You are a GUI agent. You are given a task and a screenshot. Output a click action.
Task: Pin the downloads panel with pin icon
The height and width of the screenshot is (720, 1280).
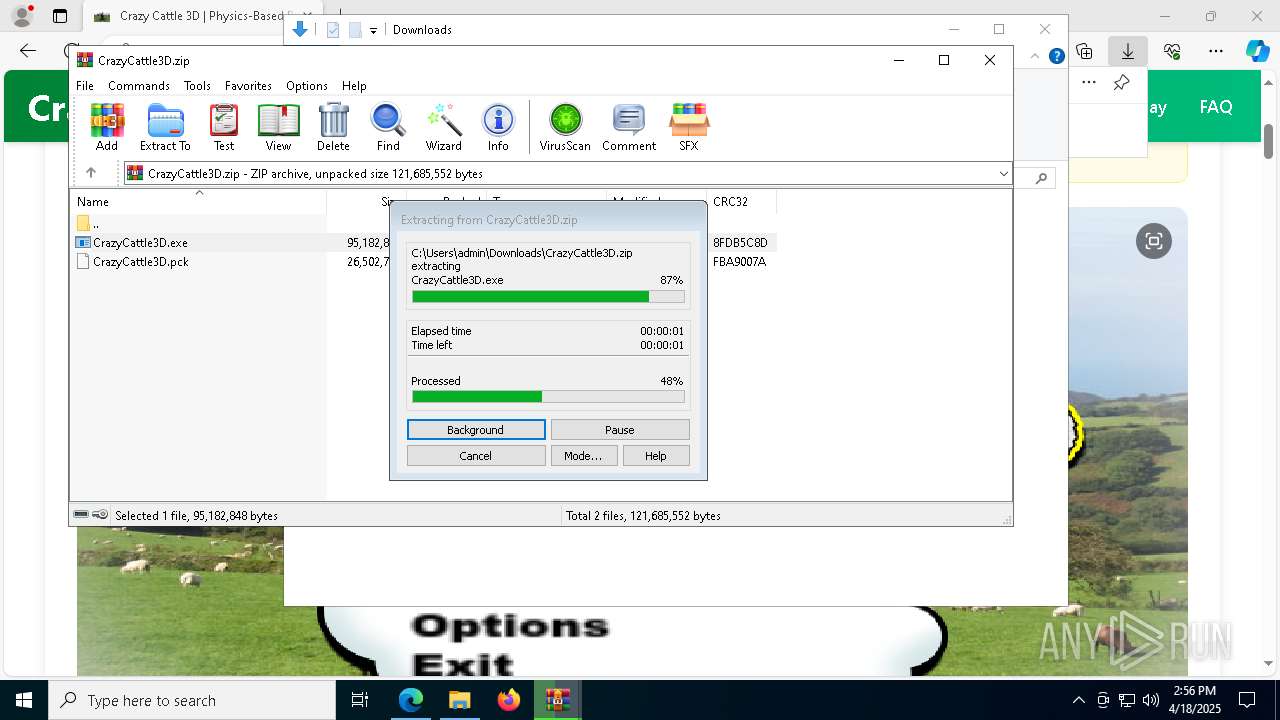(1121, 82)
